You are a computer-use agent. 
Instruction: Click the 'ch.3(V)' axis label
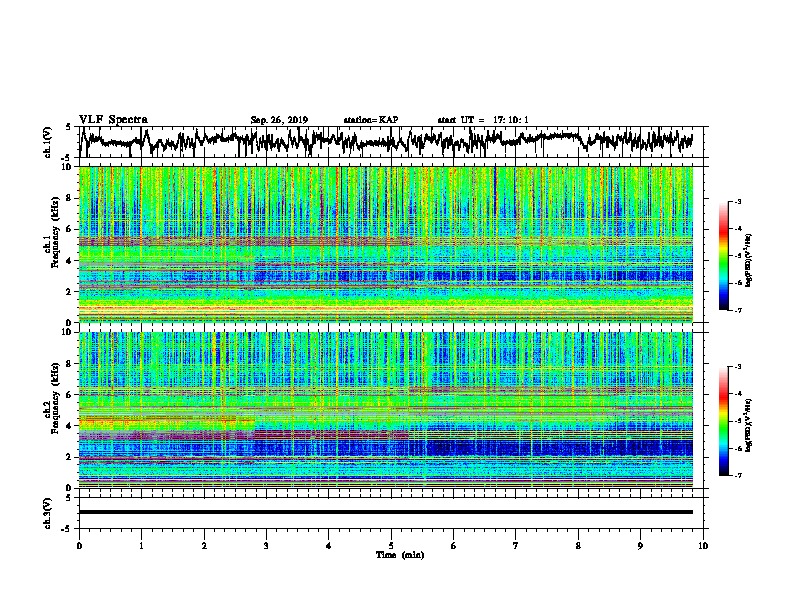(48, 513)
